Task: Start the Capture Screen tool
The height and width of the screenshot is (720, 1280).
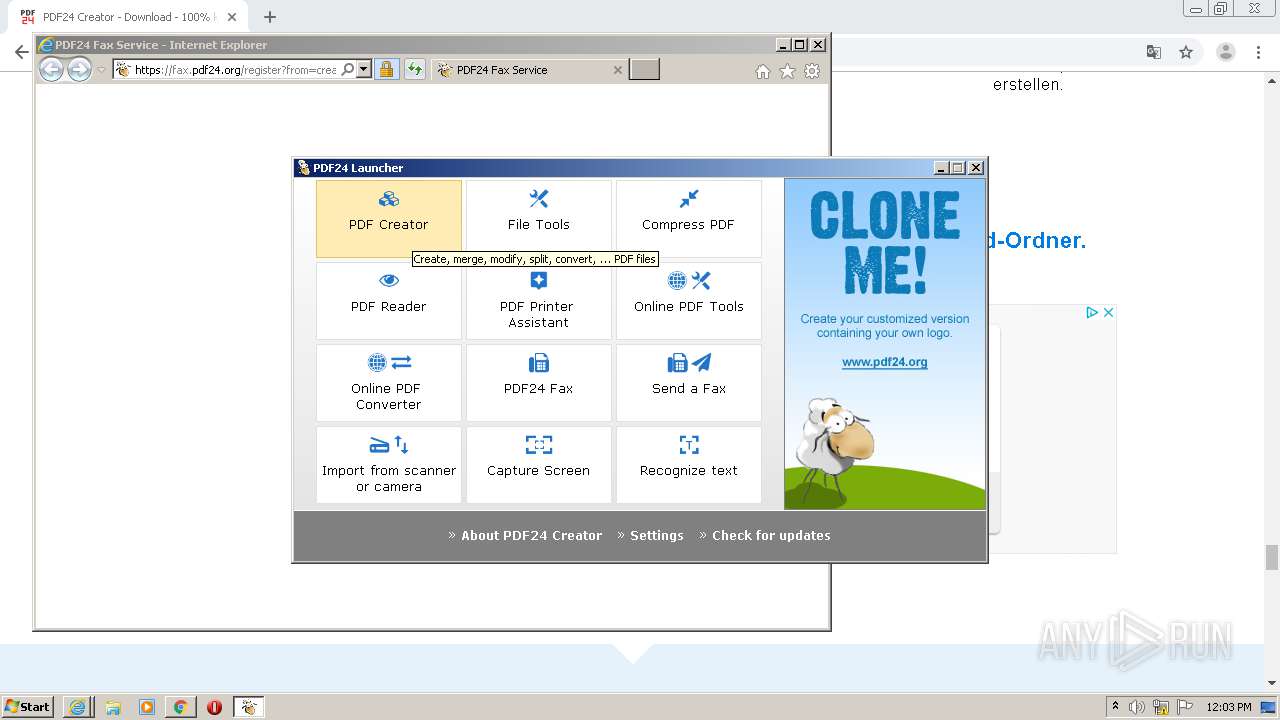Action: pos(539,465)
